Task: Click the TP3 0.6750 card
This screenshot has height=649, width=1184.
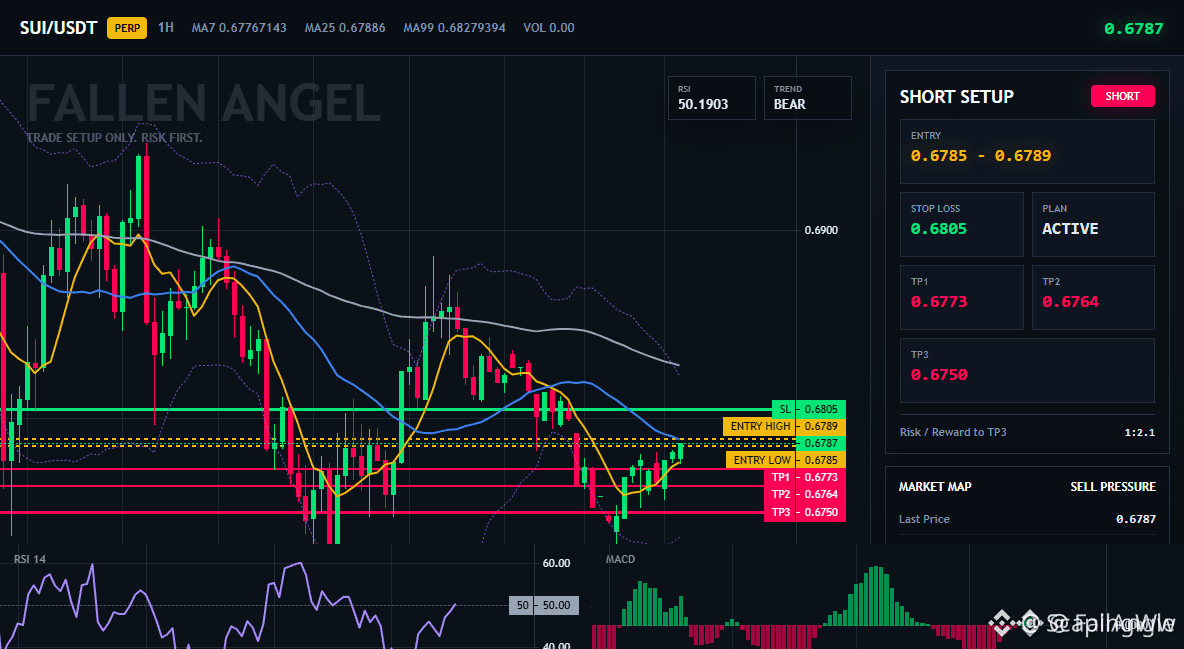Action: click(x=1027, y=370)
